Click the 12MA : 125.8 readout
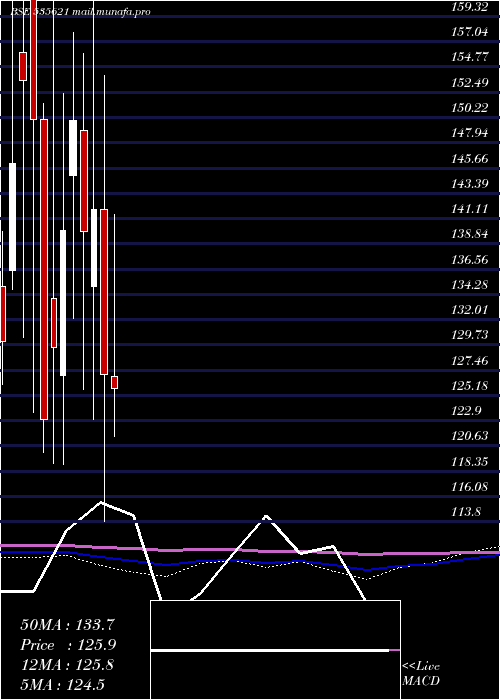The height and width of the screenshot is (700, 500). click(x=67, y=665)
